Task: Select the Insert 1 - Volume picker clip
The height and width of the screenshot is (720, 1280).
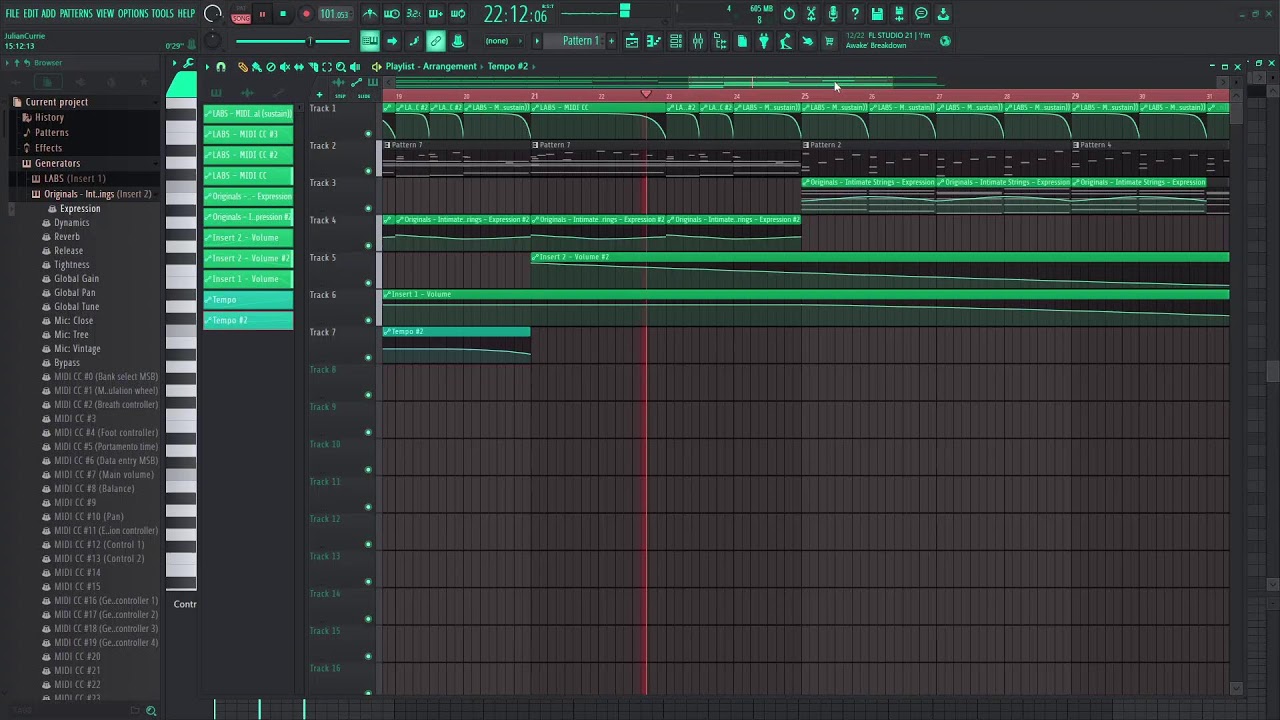Action: coord(248,279)
